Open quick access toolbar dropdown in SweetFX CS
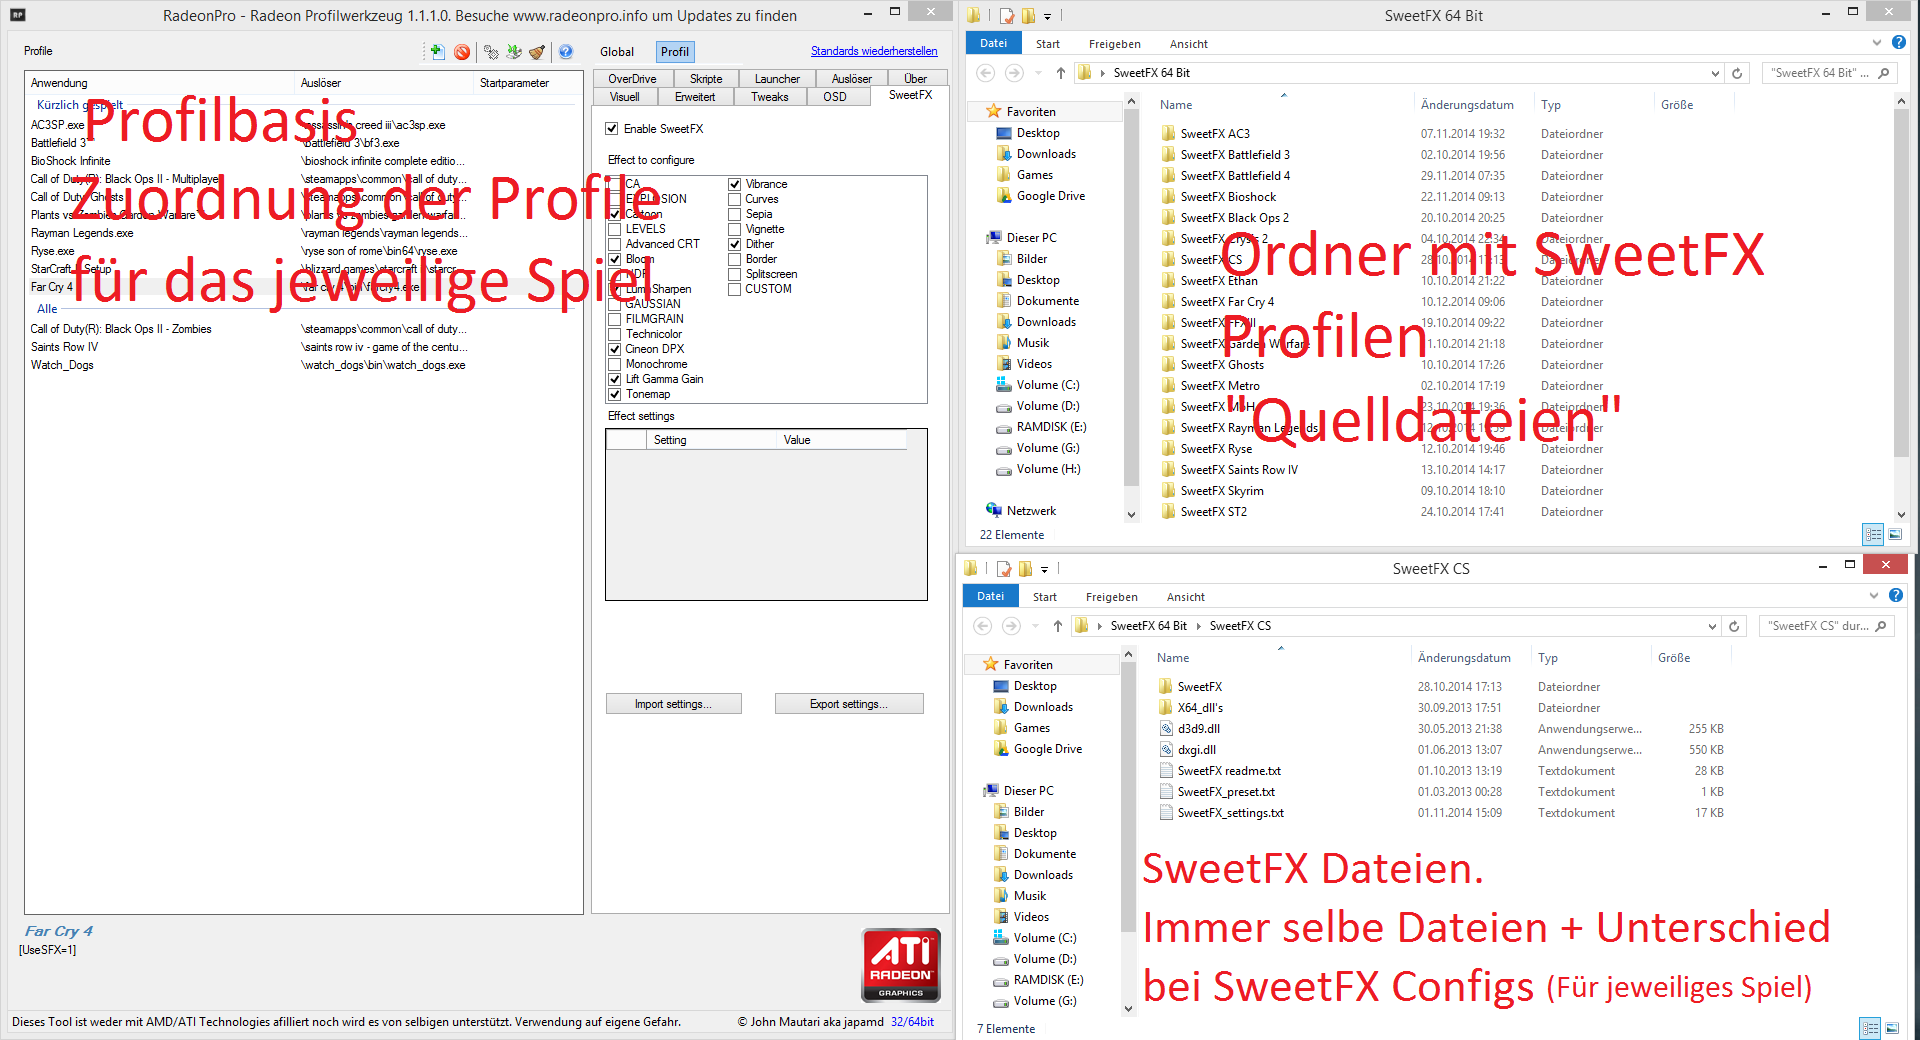 pyautogui.click(x=1044, y=570)
